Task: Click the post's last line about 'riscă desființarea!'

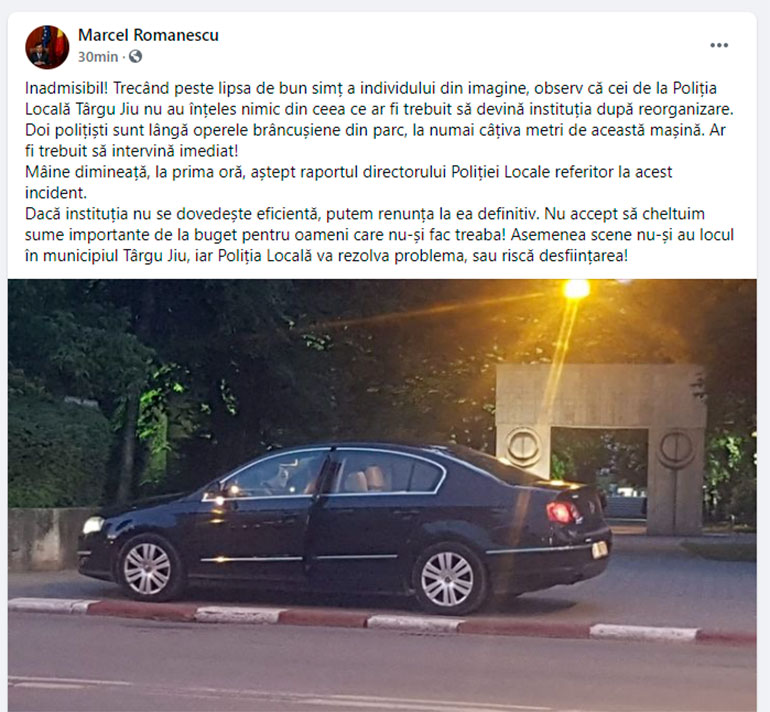Action: click(326, 256)
